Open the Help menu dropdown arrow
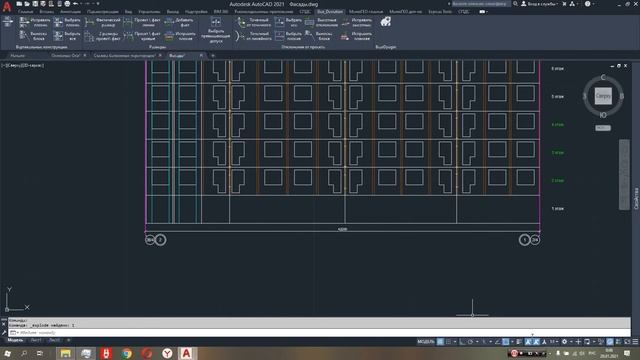Viewport: 640px width, 360px height. 594,4
